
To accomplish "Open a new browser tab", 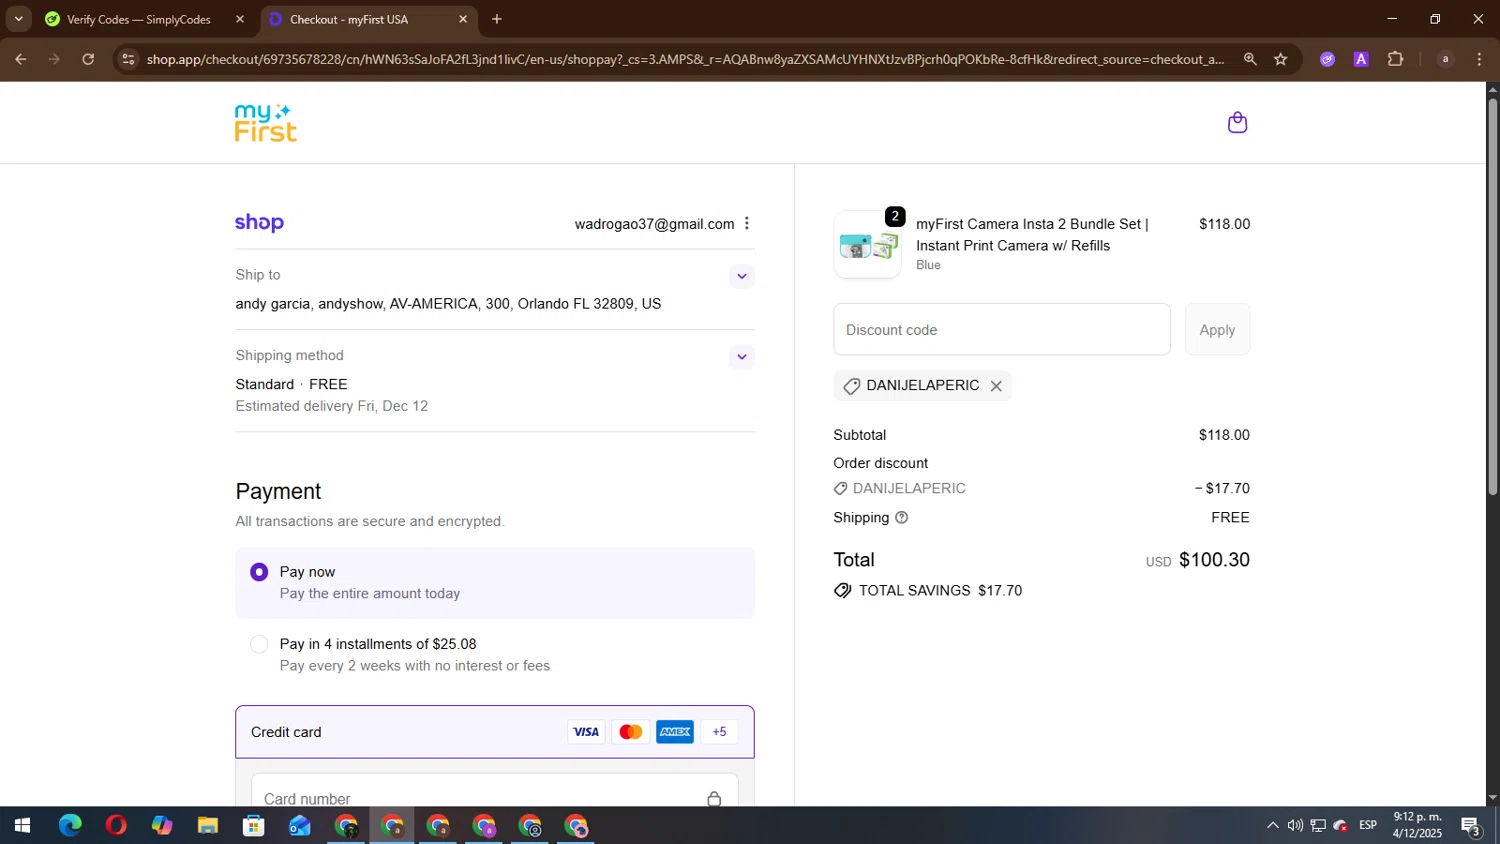I will click(x=497, y=19).
